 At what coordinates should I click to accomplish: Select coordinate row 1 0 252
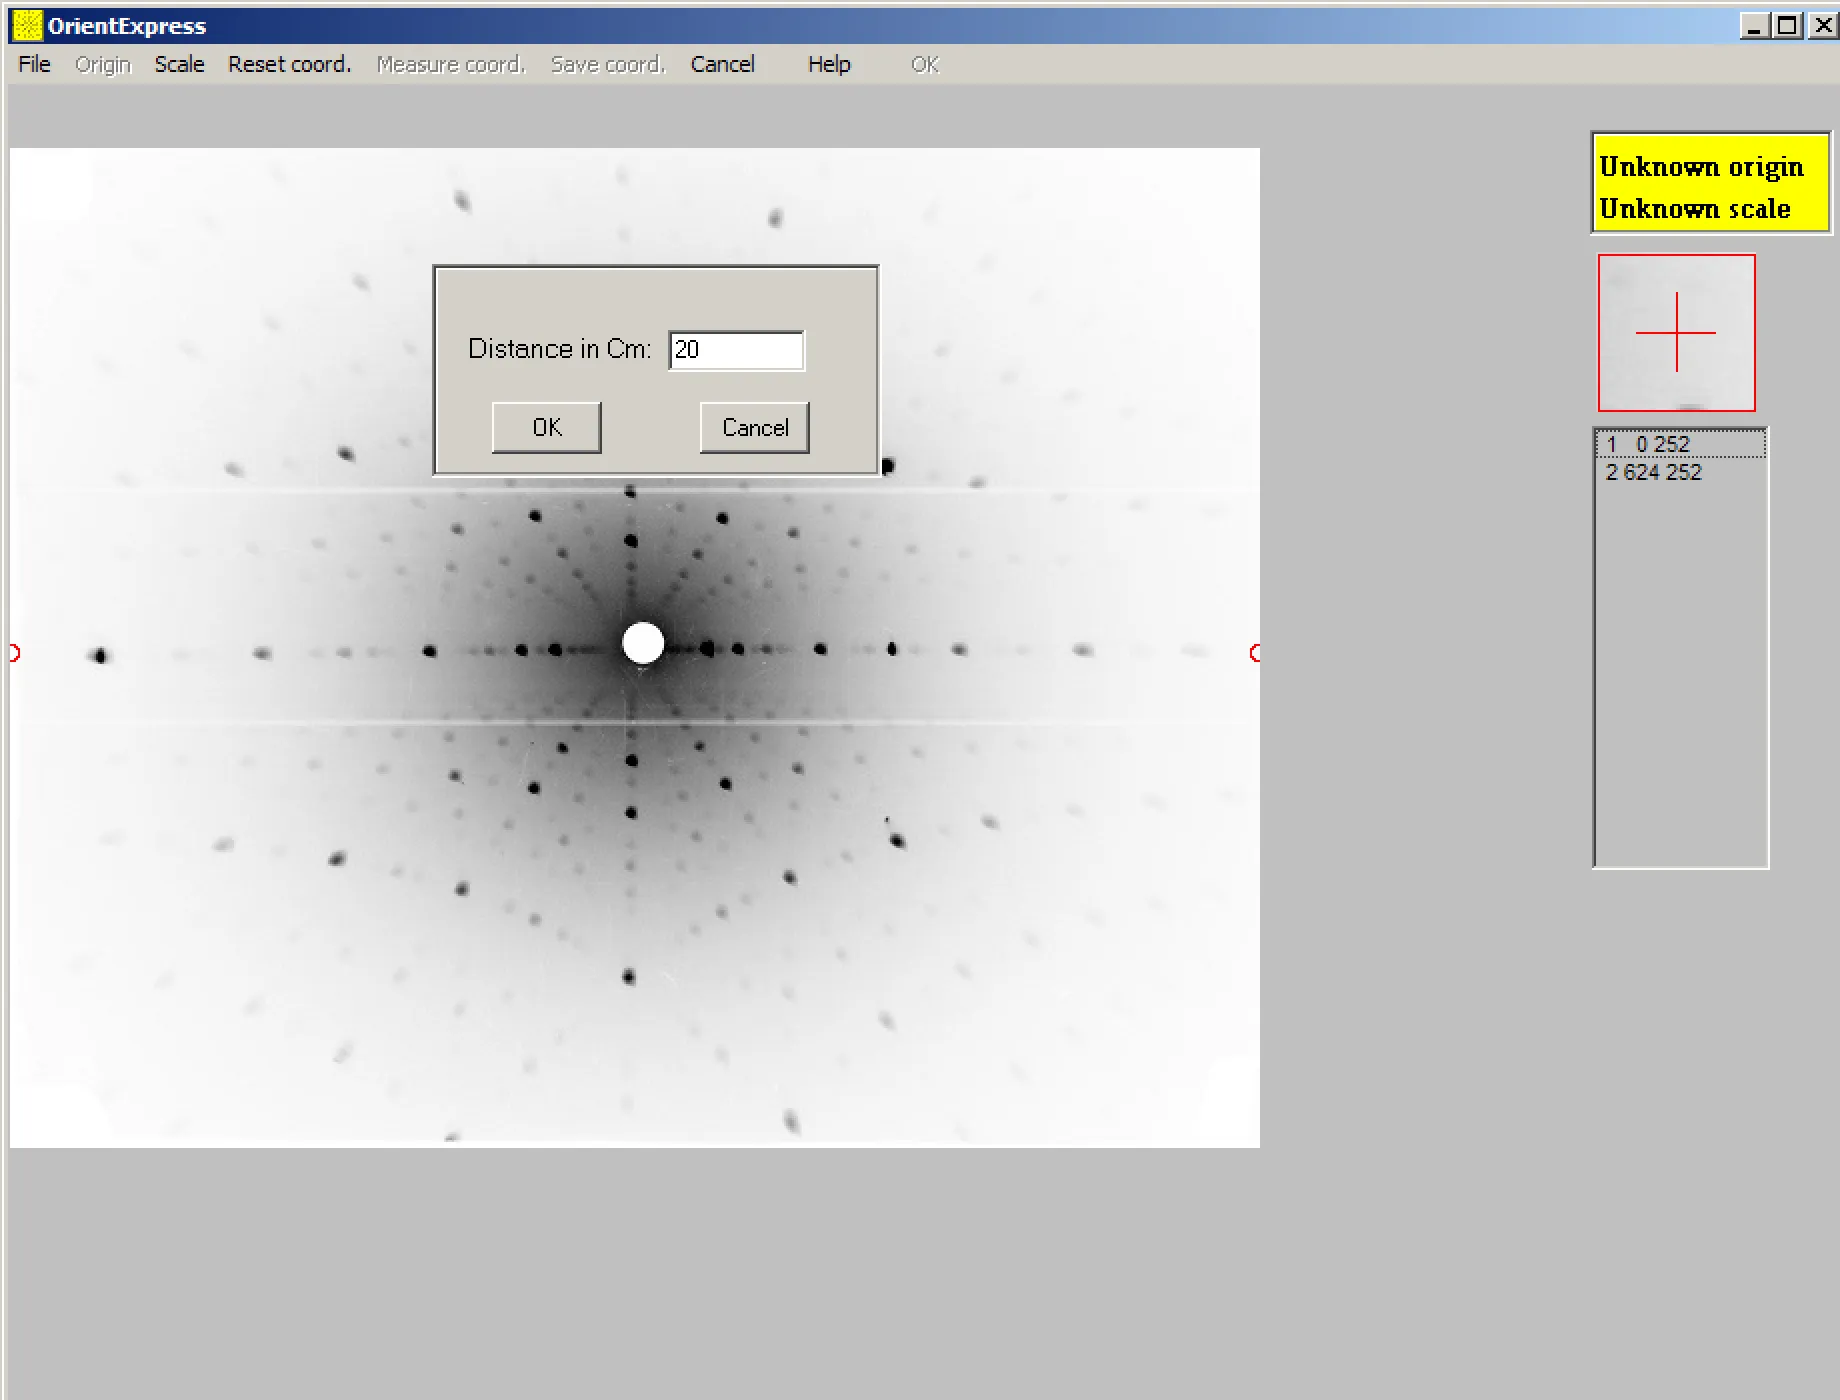(1681, 444)
